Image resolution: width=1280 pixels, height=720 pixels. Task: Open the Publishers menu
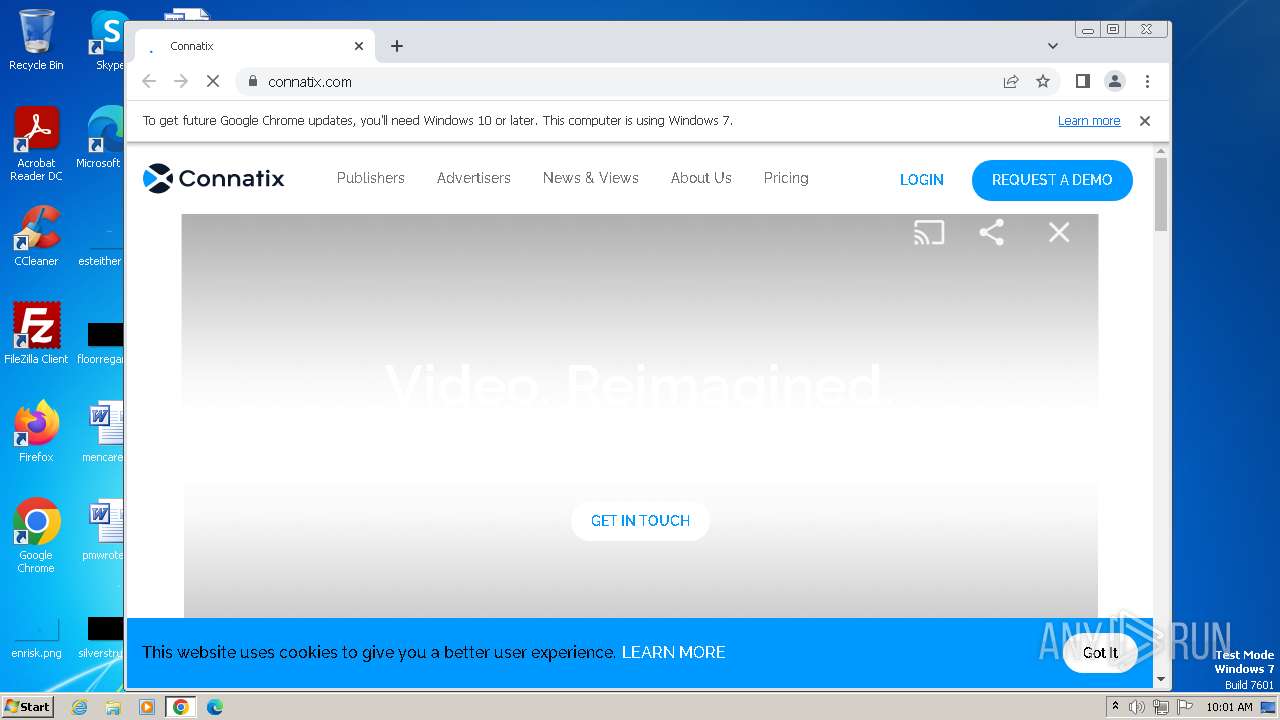point(371,178)
